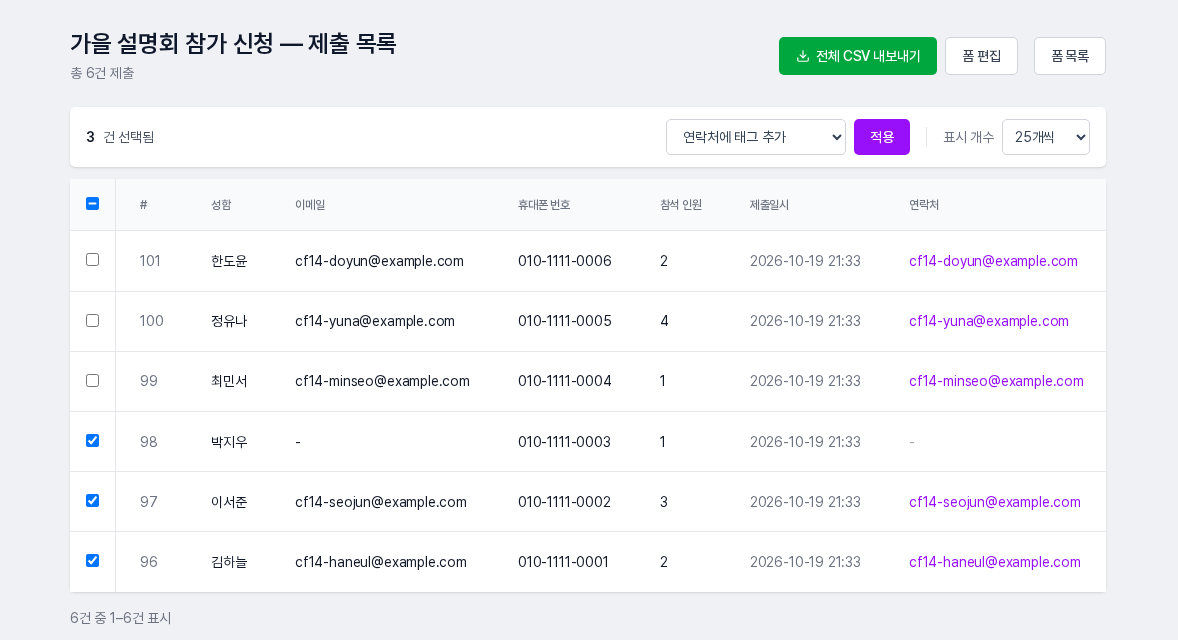The height and width of the screenshot is (640, 1178).
Task: Click attendee count 4 in 정유나 row
Action: click(664, 321)
